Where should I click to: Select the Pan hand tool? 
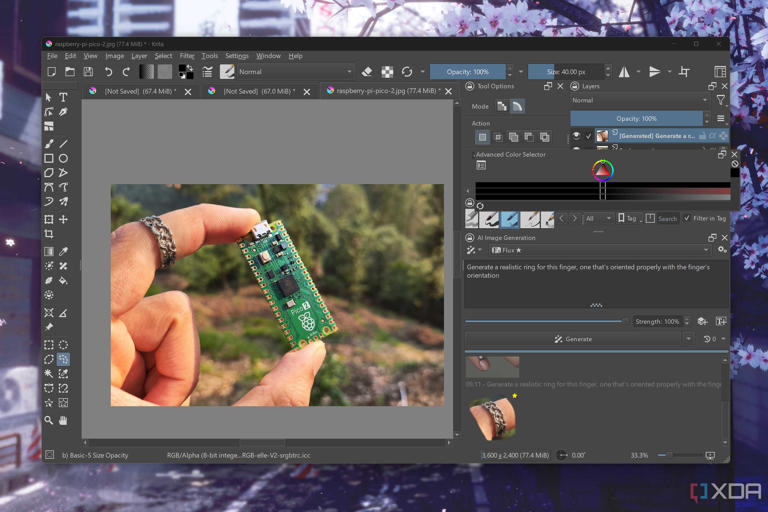click(x=63, y=420)
